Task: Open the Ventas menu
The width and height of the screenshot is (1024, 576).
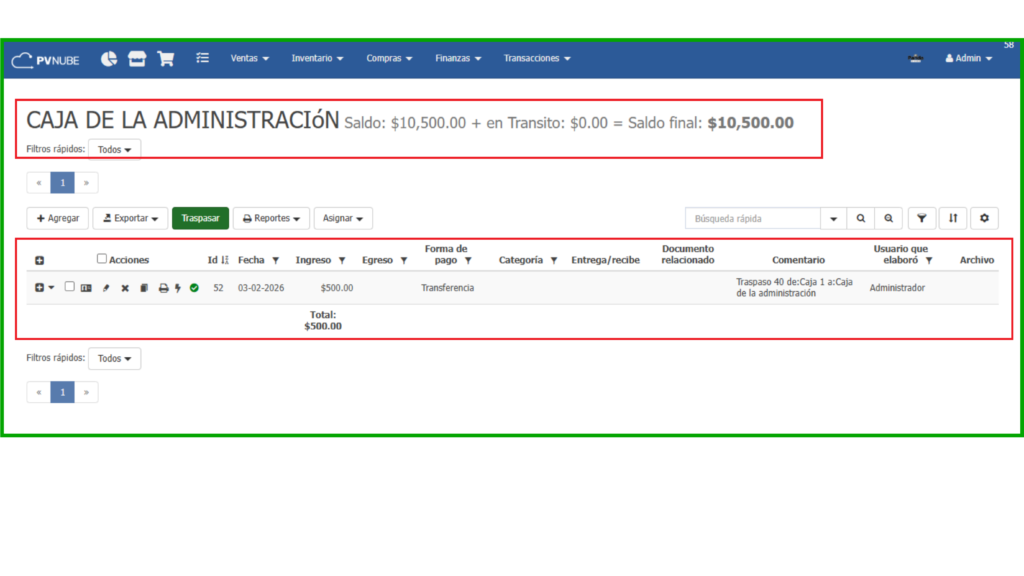Action: [x=249, y=59]
